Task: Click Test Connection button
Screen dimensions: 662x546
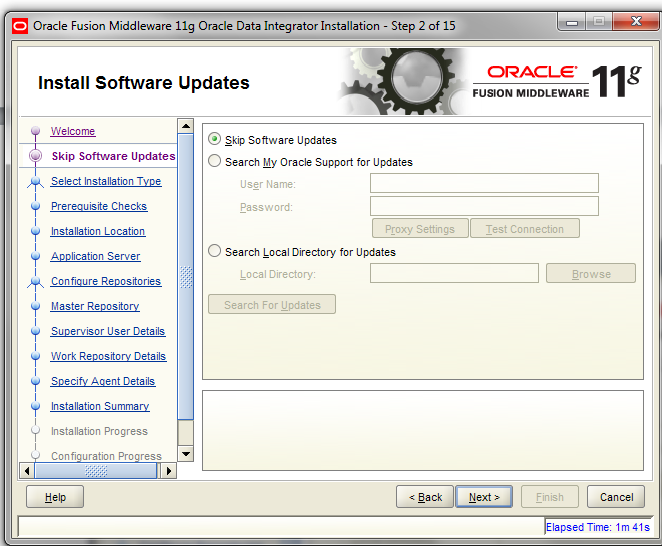Action: [525, 228]
